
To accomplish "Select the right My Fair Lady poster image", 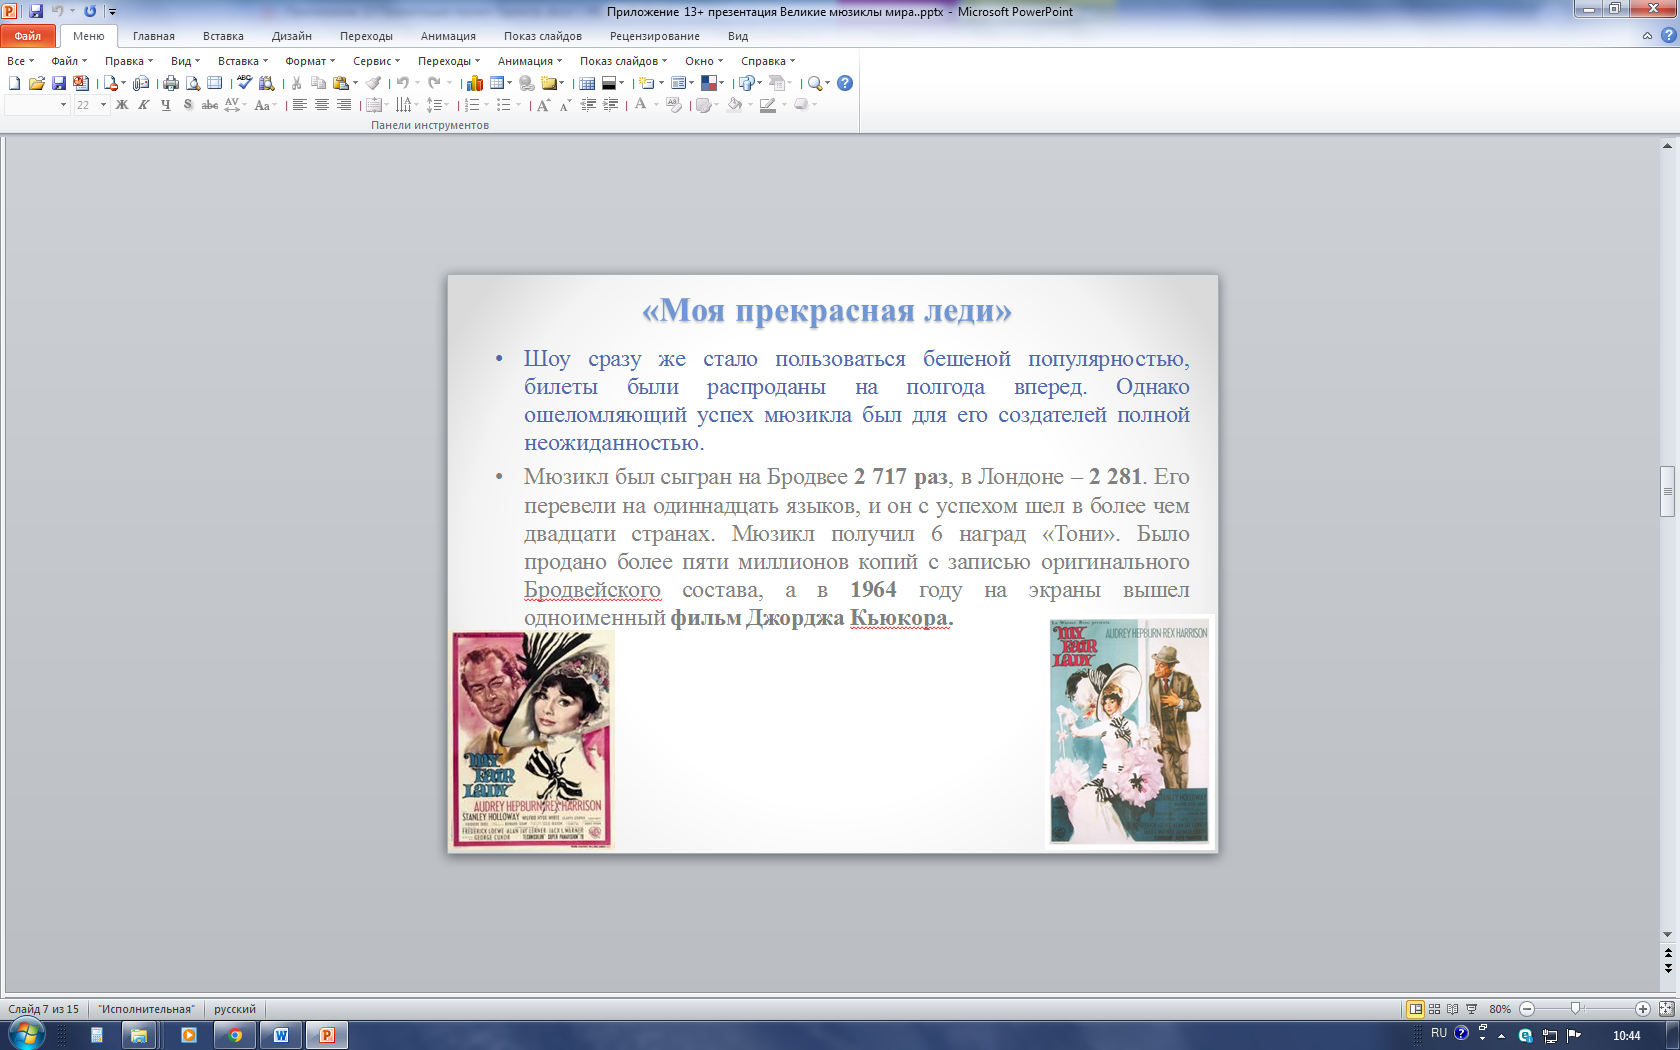I will (x=1130, y=732).
